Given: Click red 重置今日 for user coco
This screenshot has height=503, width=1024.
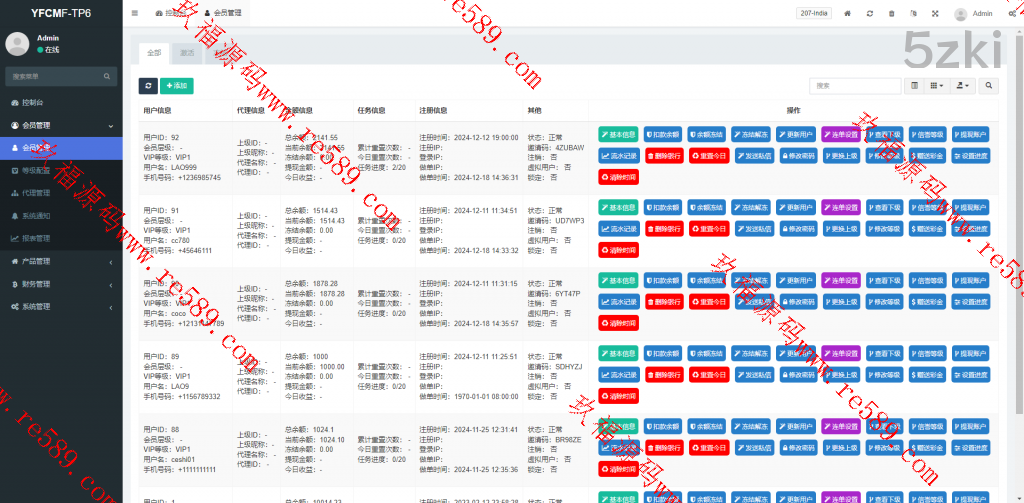Looking at the screenshot, I should pyautogui.click(x=709, y=302).
